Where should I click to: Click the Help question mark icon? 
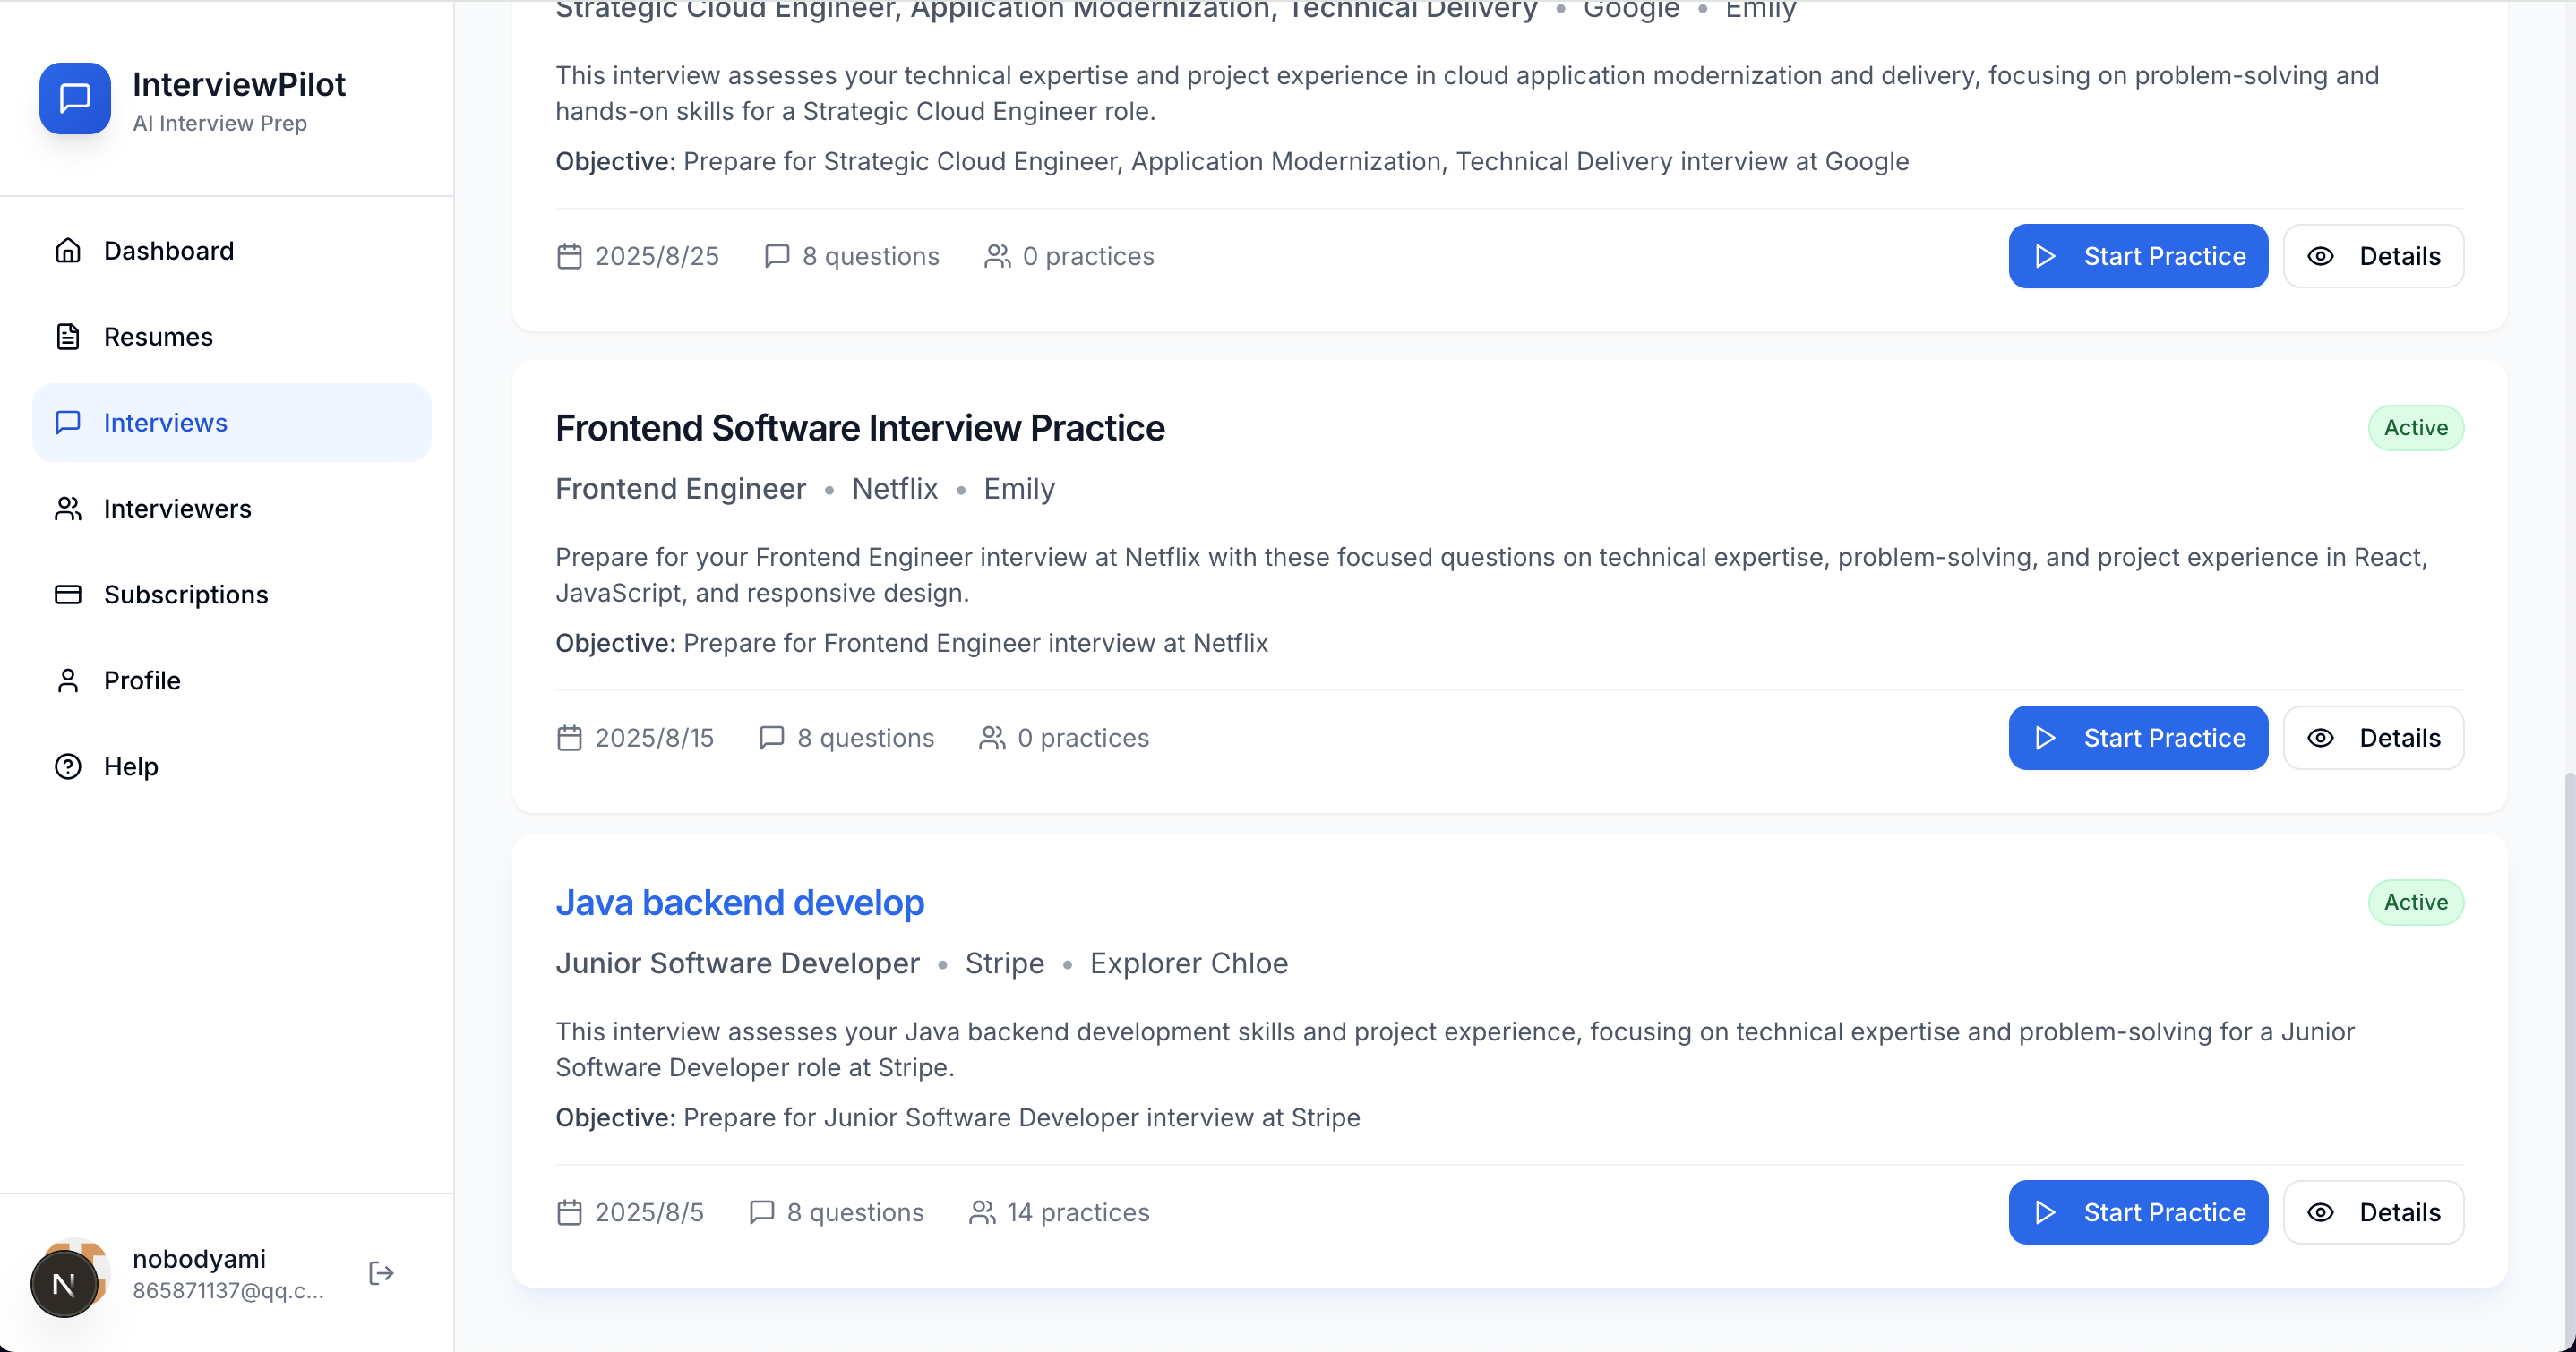click(68, 767)
